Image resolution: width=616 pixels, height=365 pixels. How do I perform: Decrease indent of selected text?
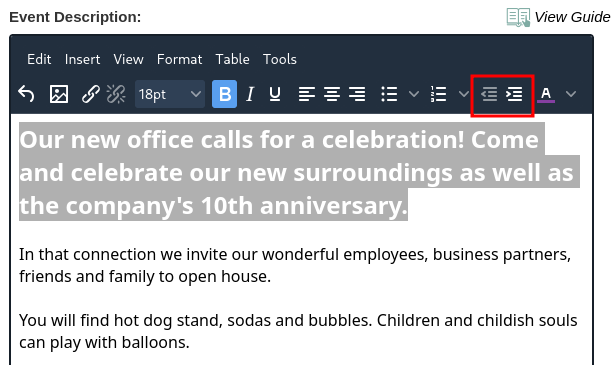[489, 94]
